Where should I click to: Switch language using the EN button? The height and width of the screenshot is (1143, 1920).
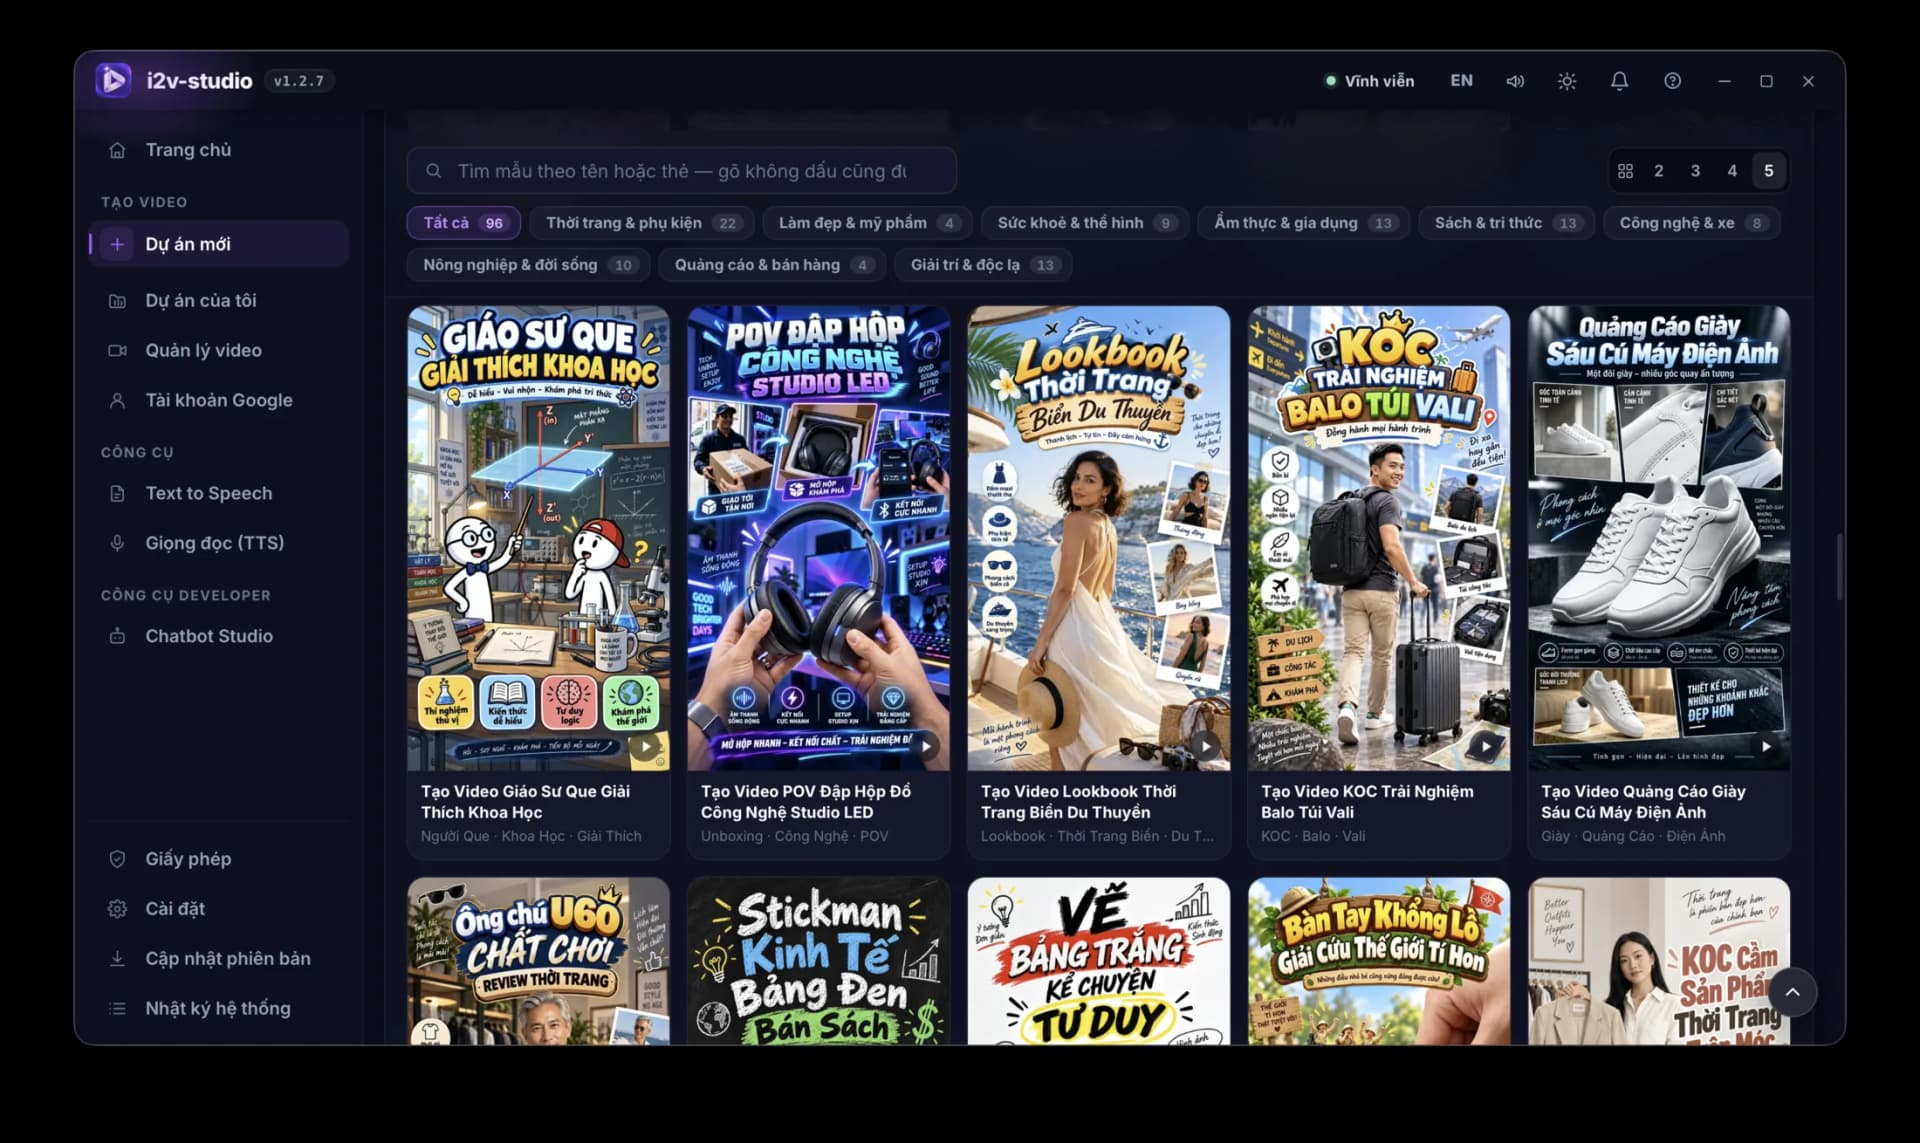click(x=1461, y=81)
